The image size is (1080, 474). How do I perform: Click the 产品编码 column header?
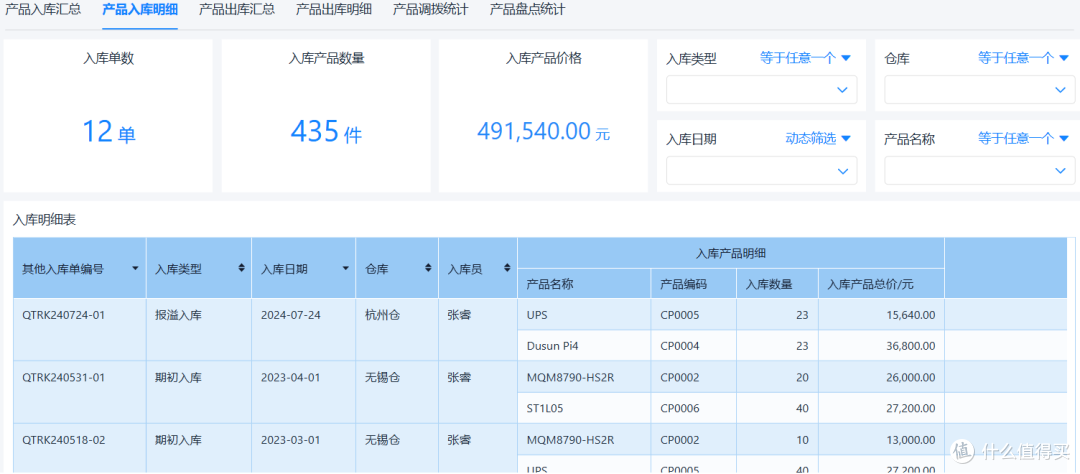pyautogui.click(x=694, y=283)
